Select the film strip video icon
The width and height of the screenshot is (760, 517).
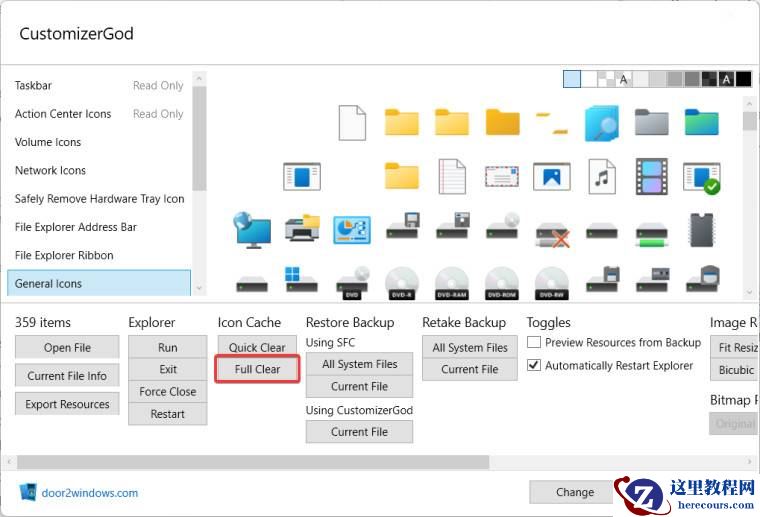(x=651, y=176)
